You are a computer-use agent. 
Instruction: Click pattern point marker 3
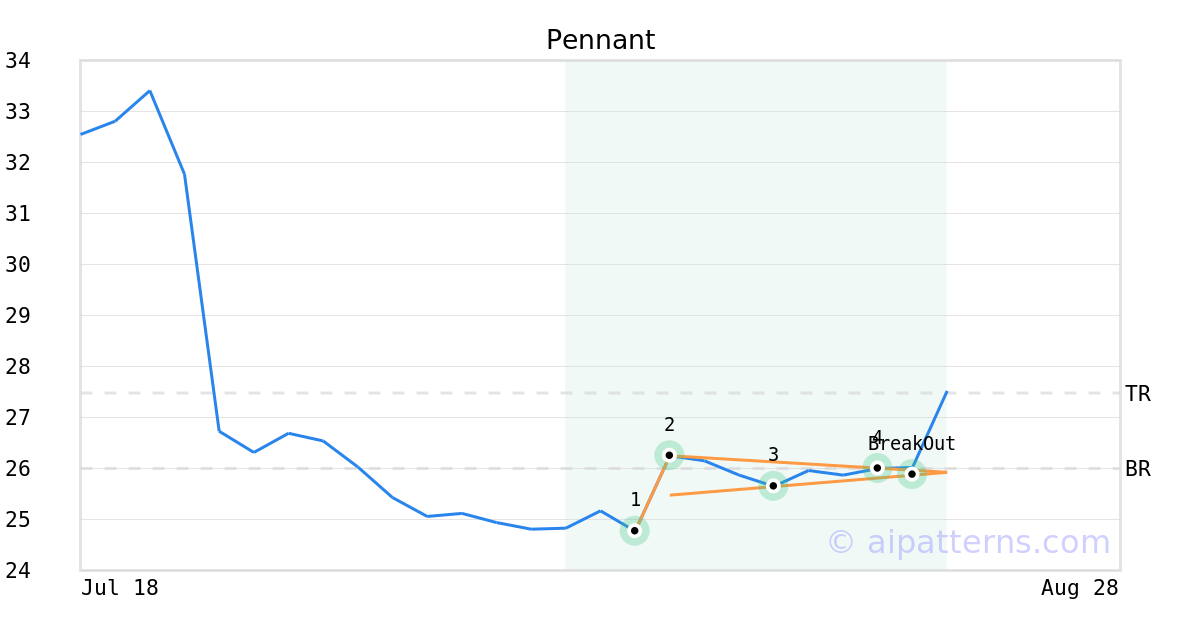(x=773, y=486)
